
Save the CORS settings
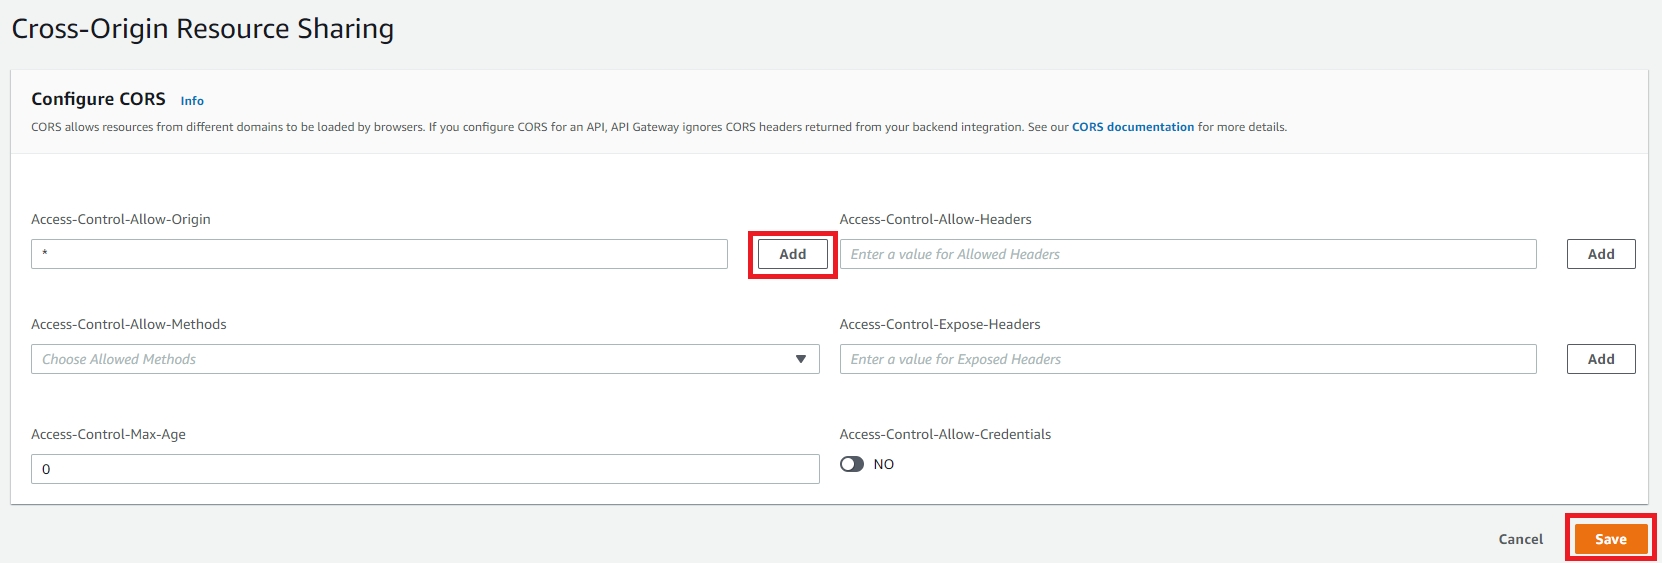pyautogui.click(x=1610, y=539)
